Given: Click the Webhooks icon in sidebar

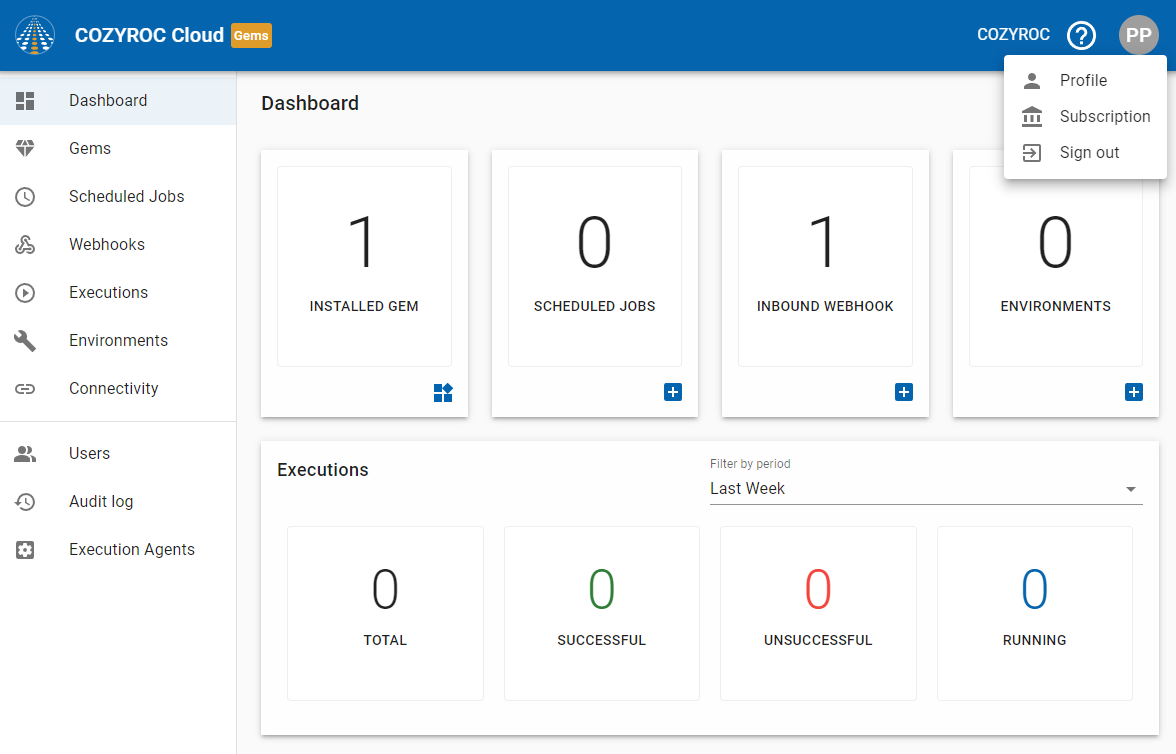Looking at the screenshot, I should 25,245.
